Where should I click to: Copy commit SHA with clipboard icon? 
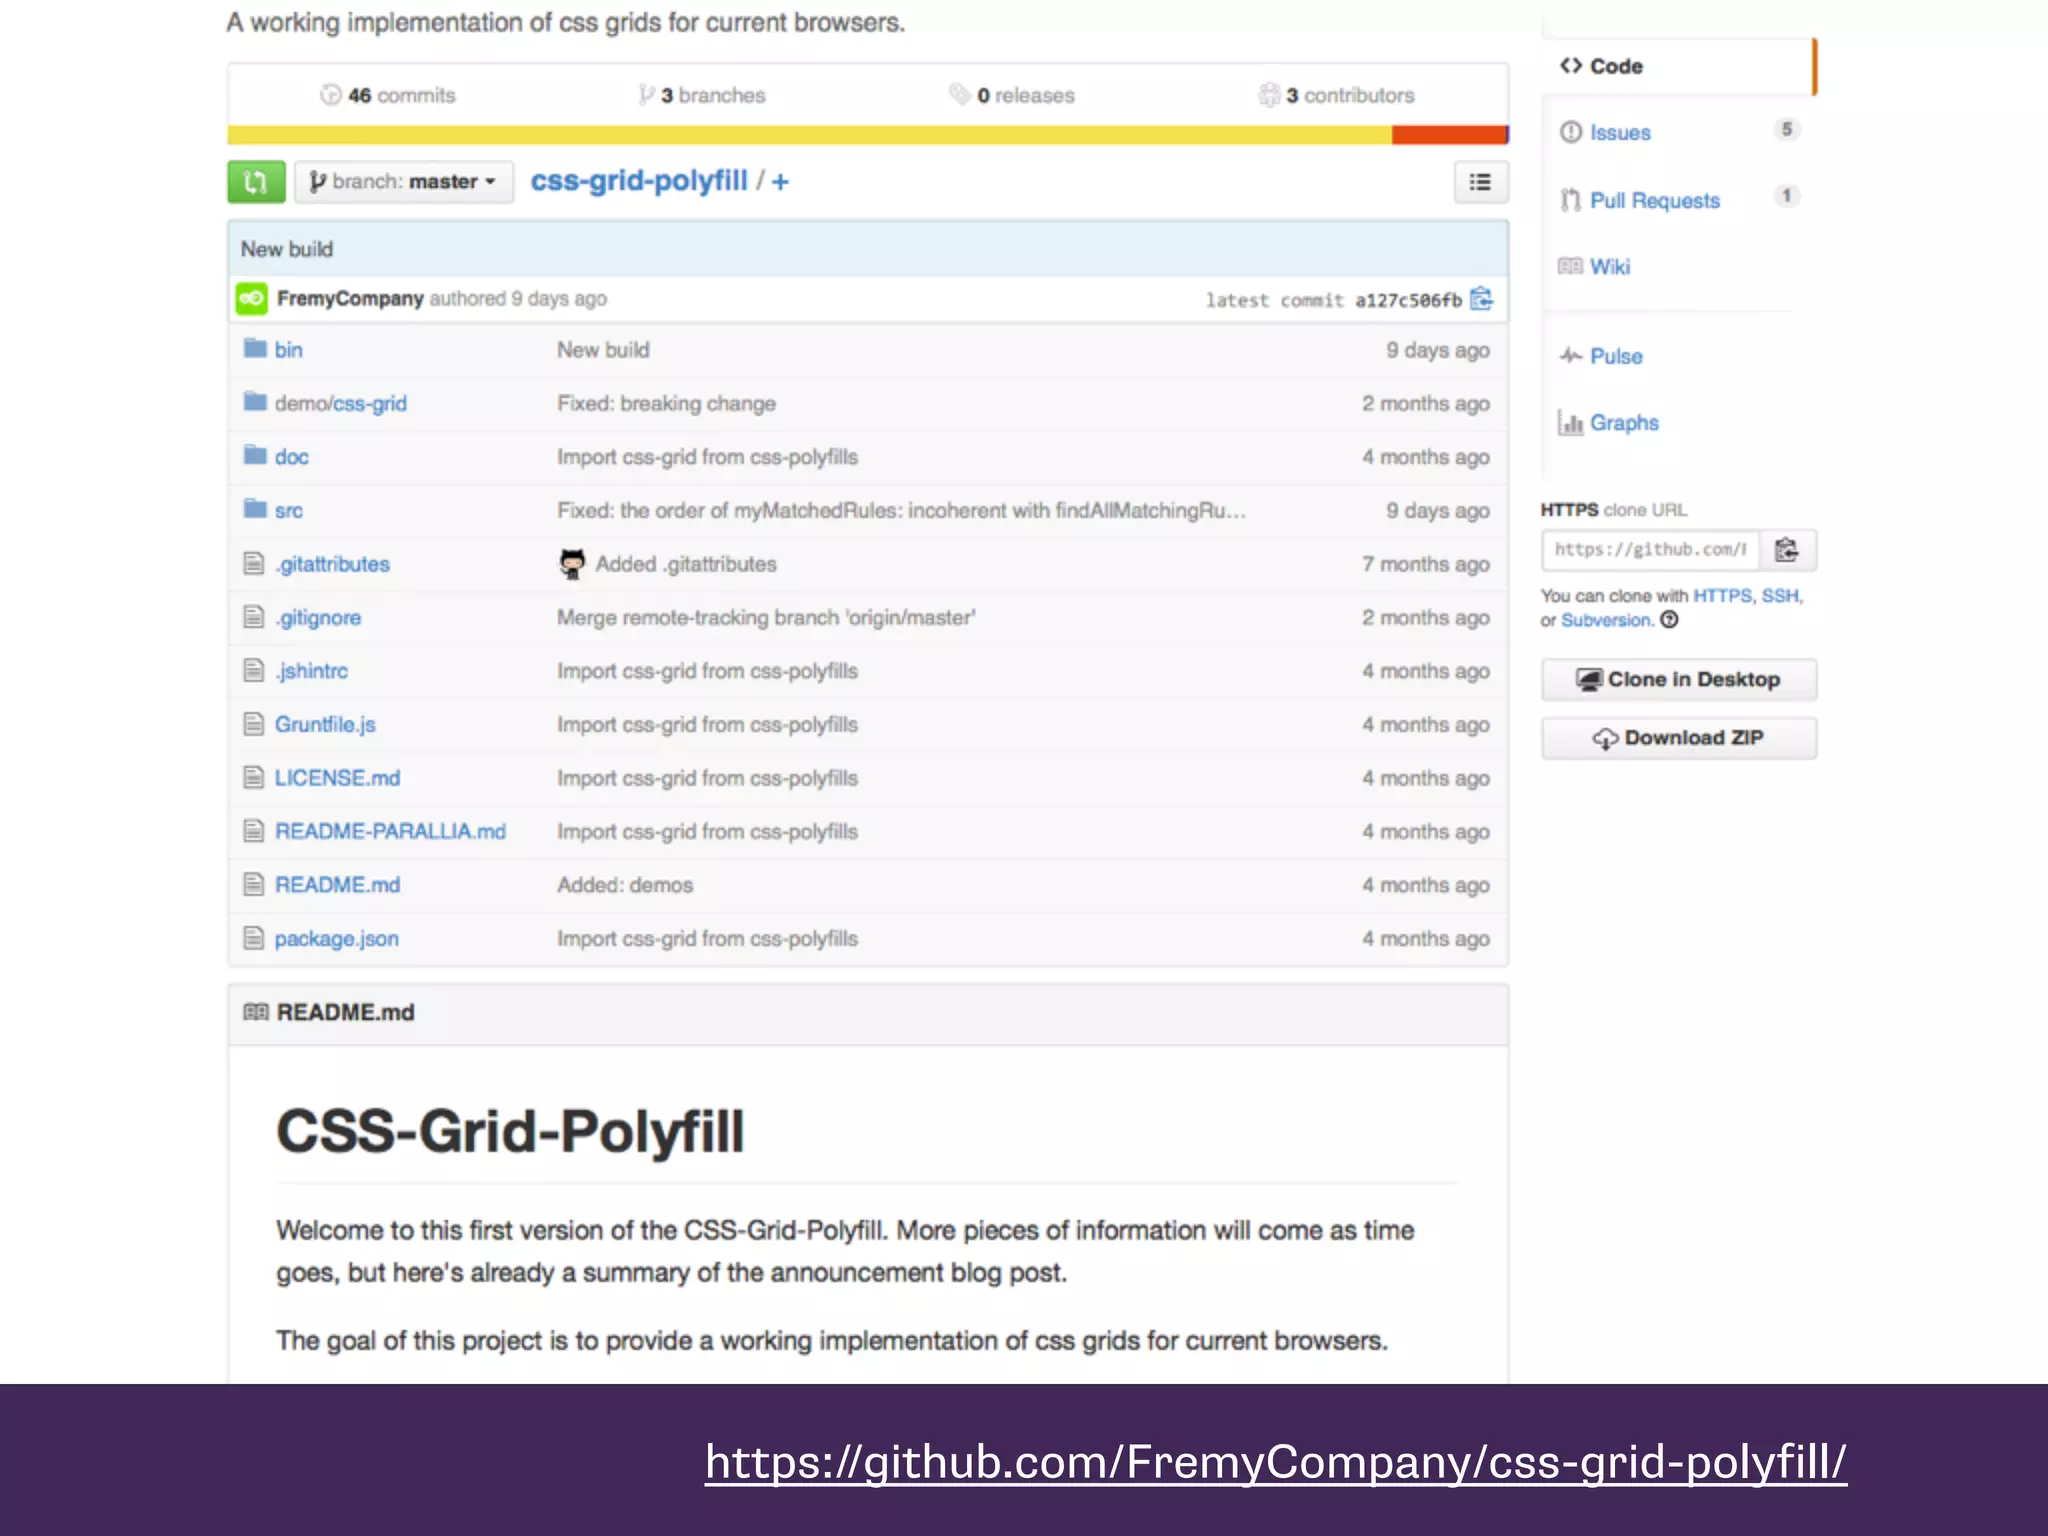pos(1481,299)
